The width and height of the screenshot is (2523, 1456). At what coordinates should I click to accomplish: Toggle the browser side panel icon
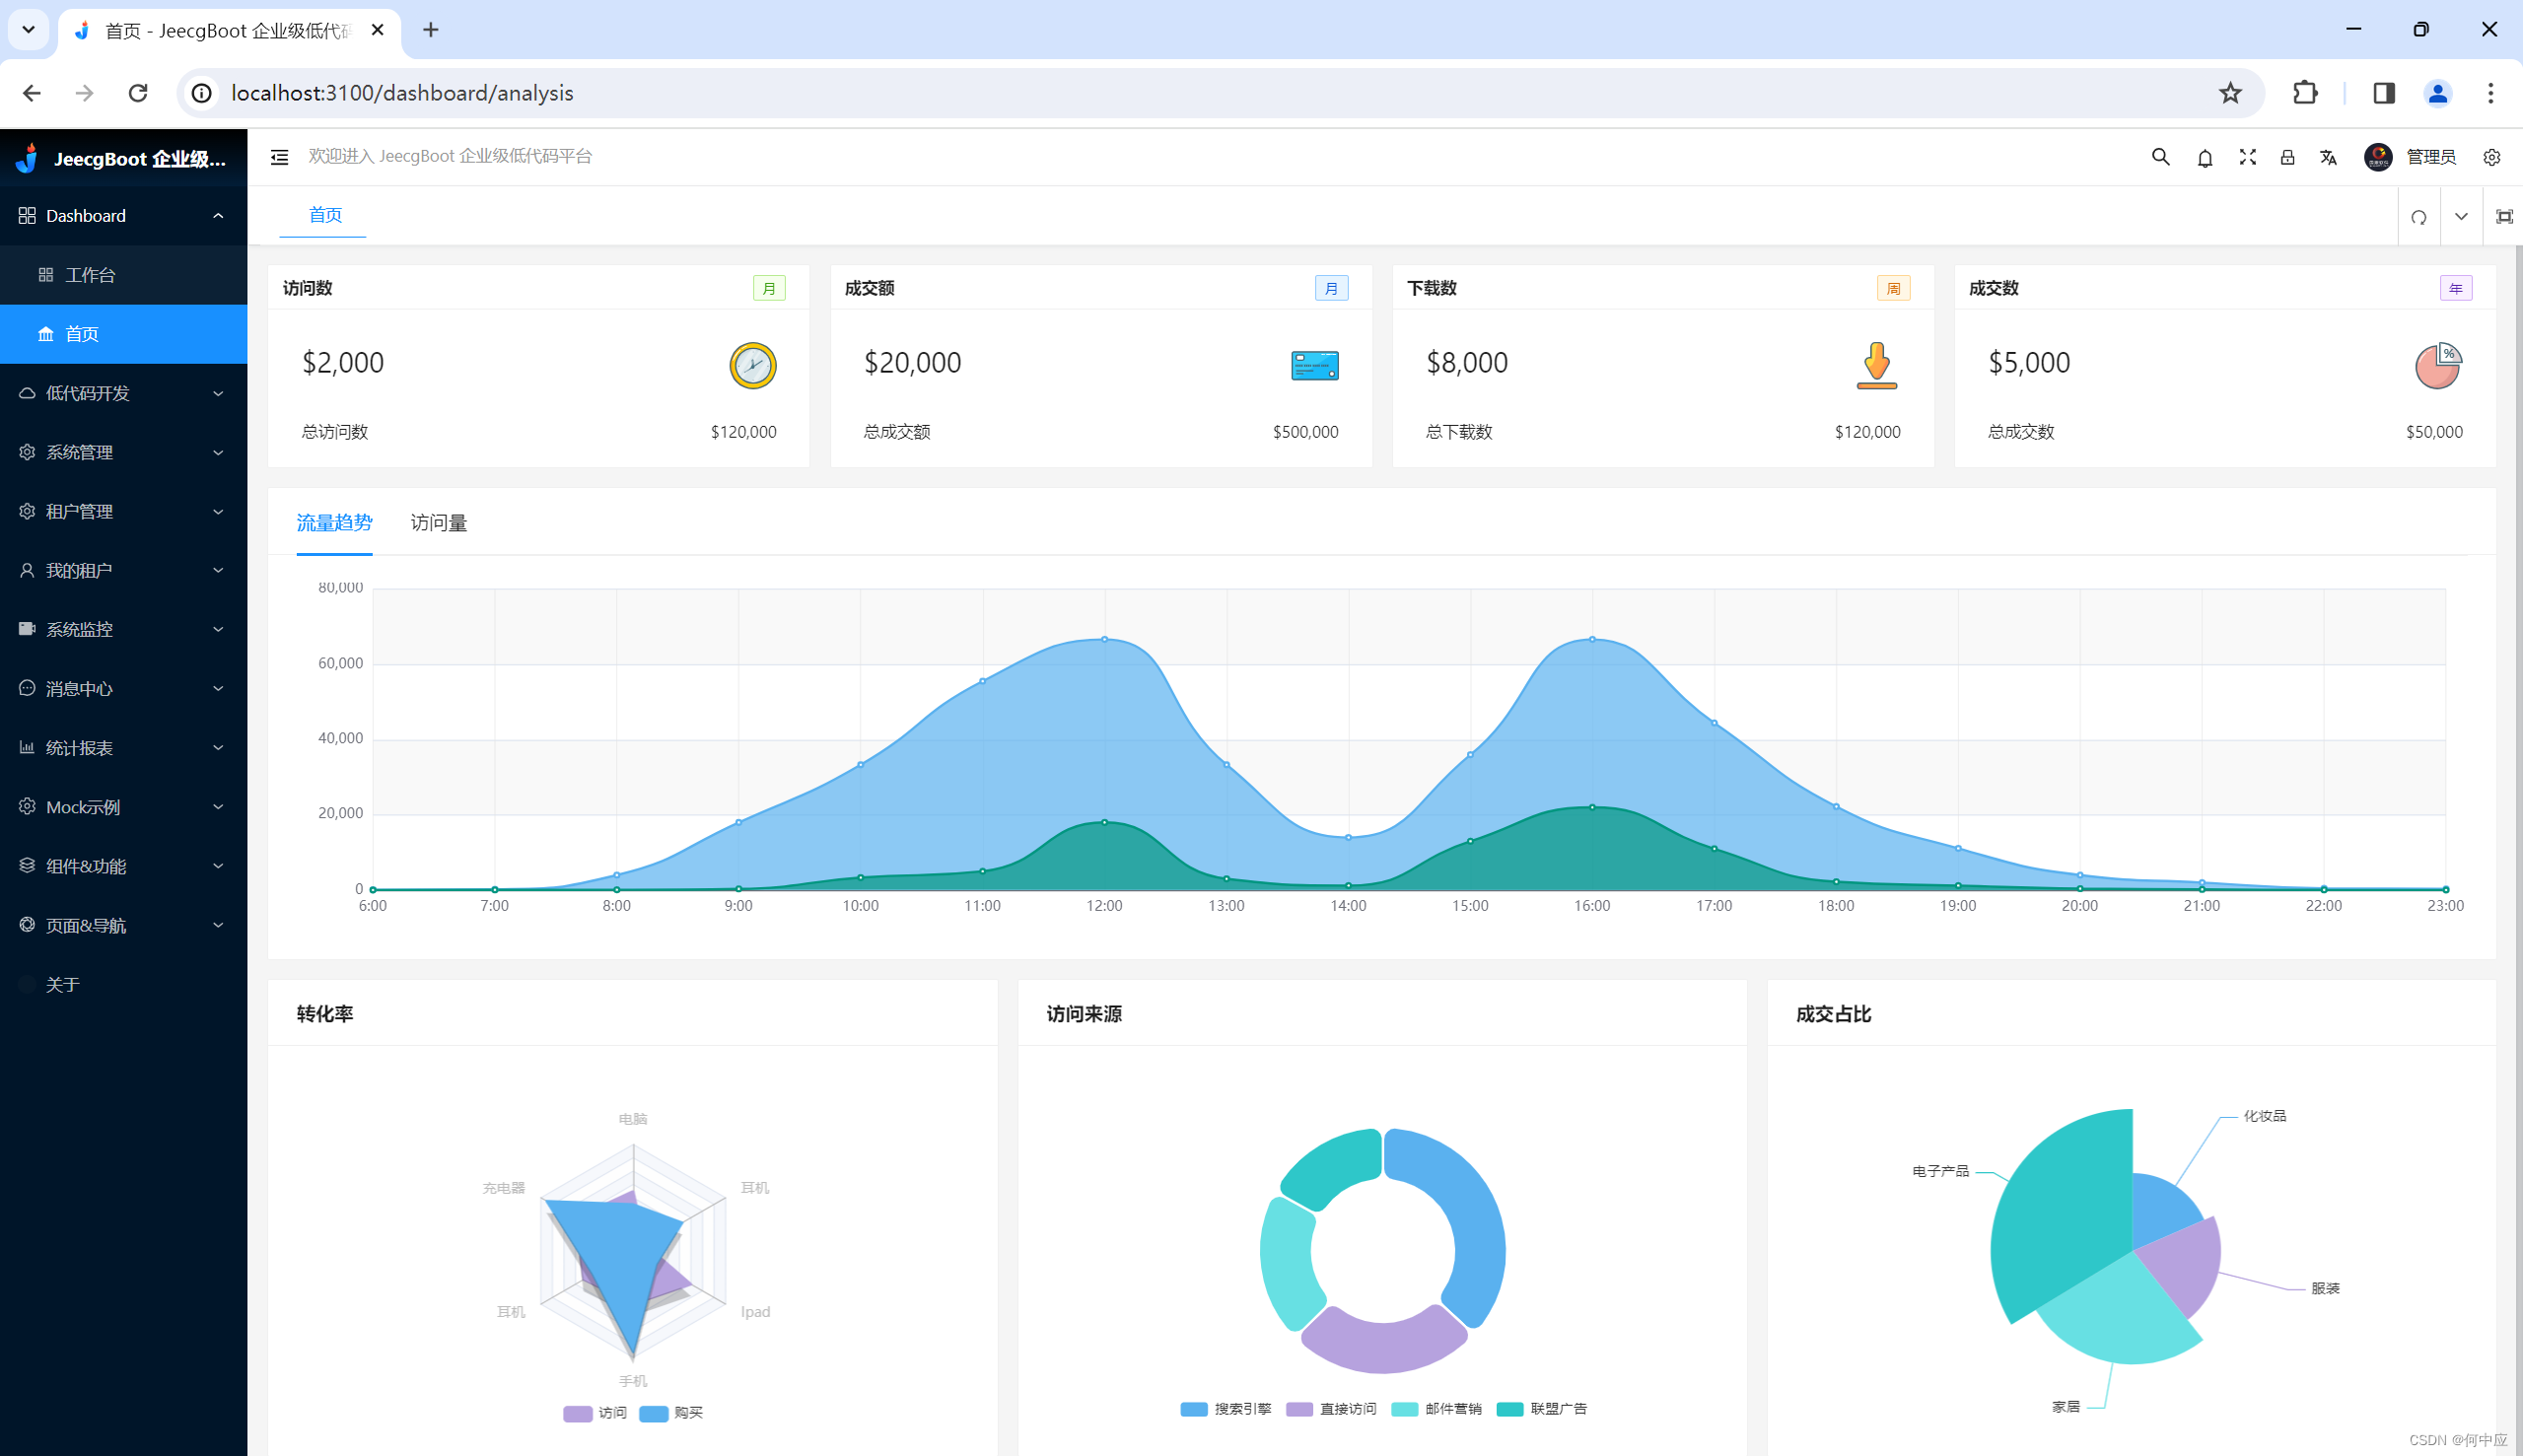pyautogui.click(x=2383, y=93)
